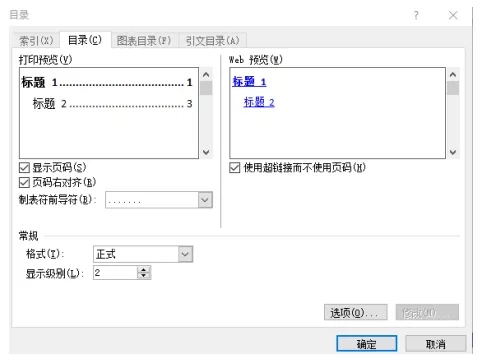
Task: Click the 取消 button
Action: (436, 344)
